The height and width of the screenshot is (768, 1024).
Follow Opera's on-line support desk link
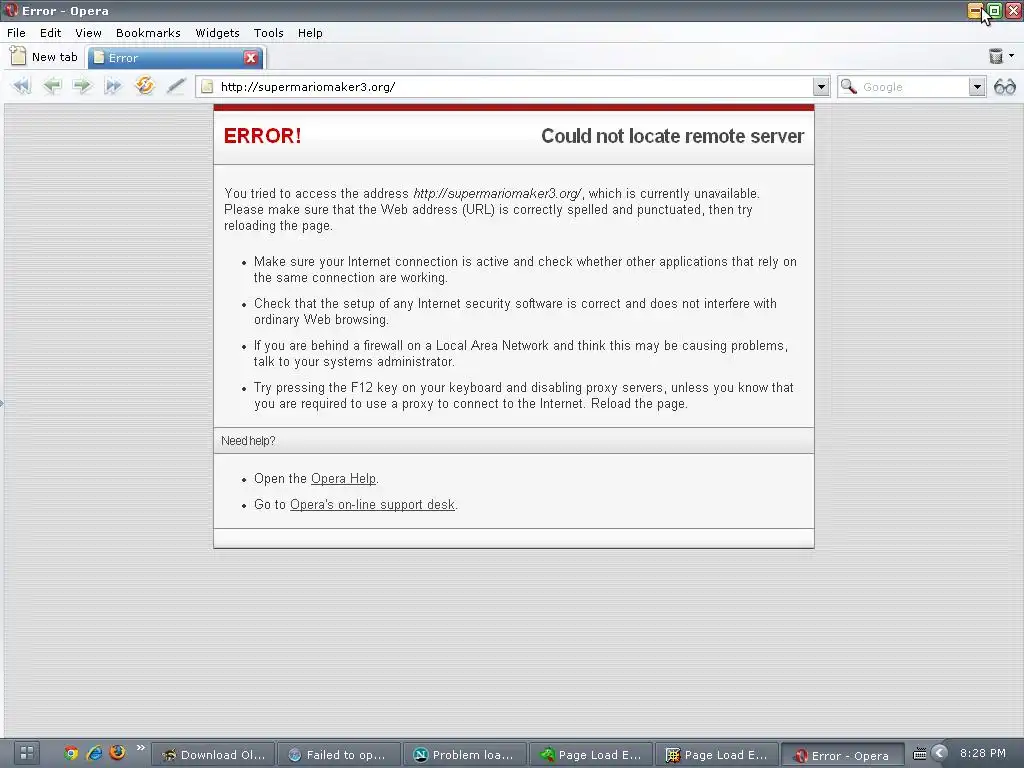[x=372, y=505]
